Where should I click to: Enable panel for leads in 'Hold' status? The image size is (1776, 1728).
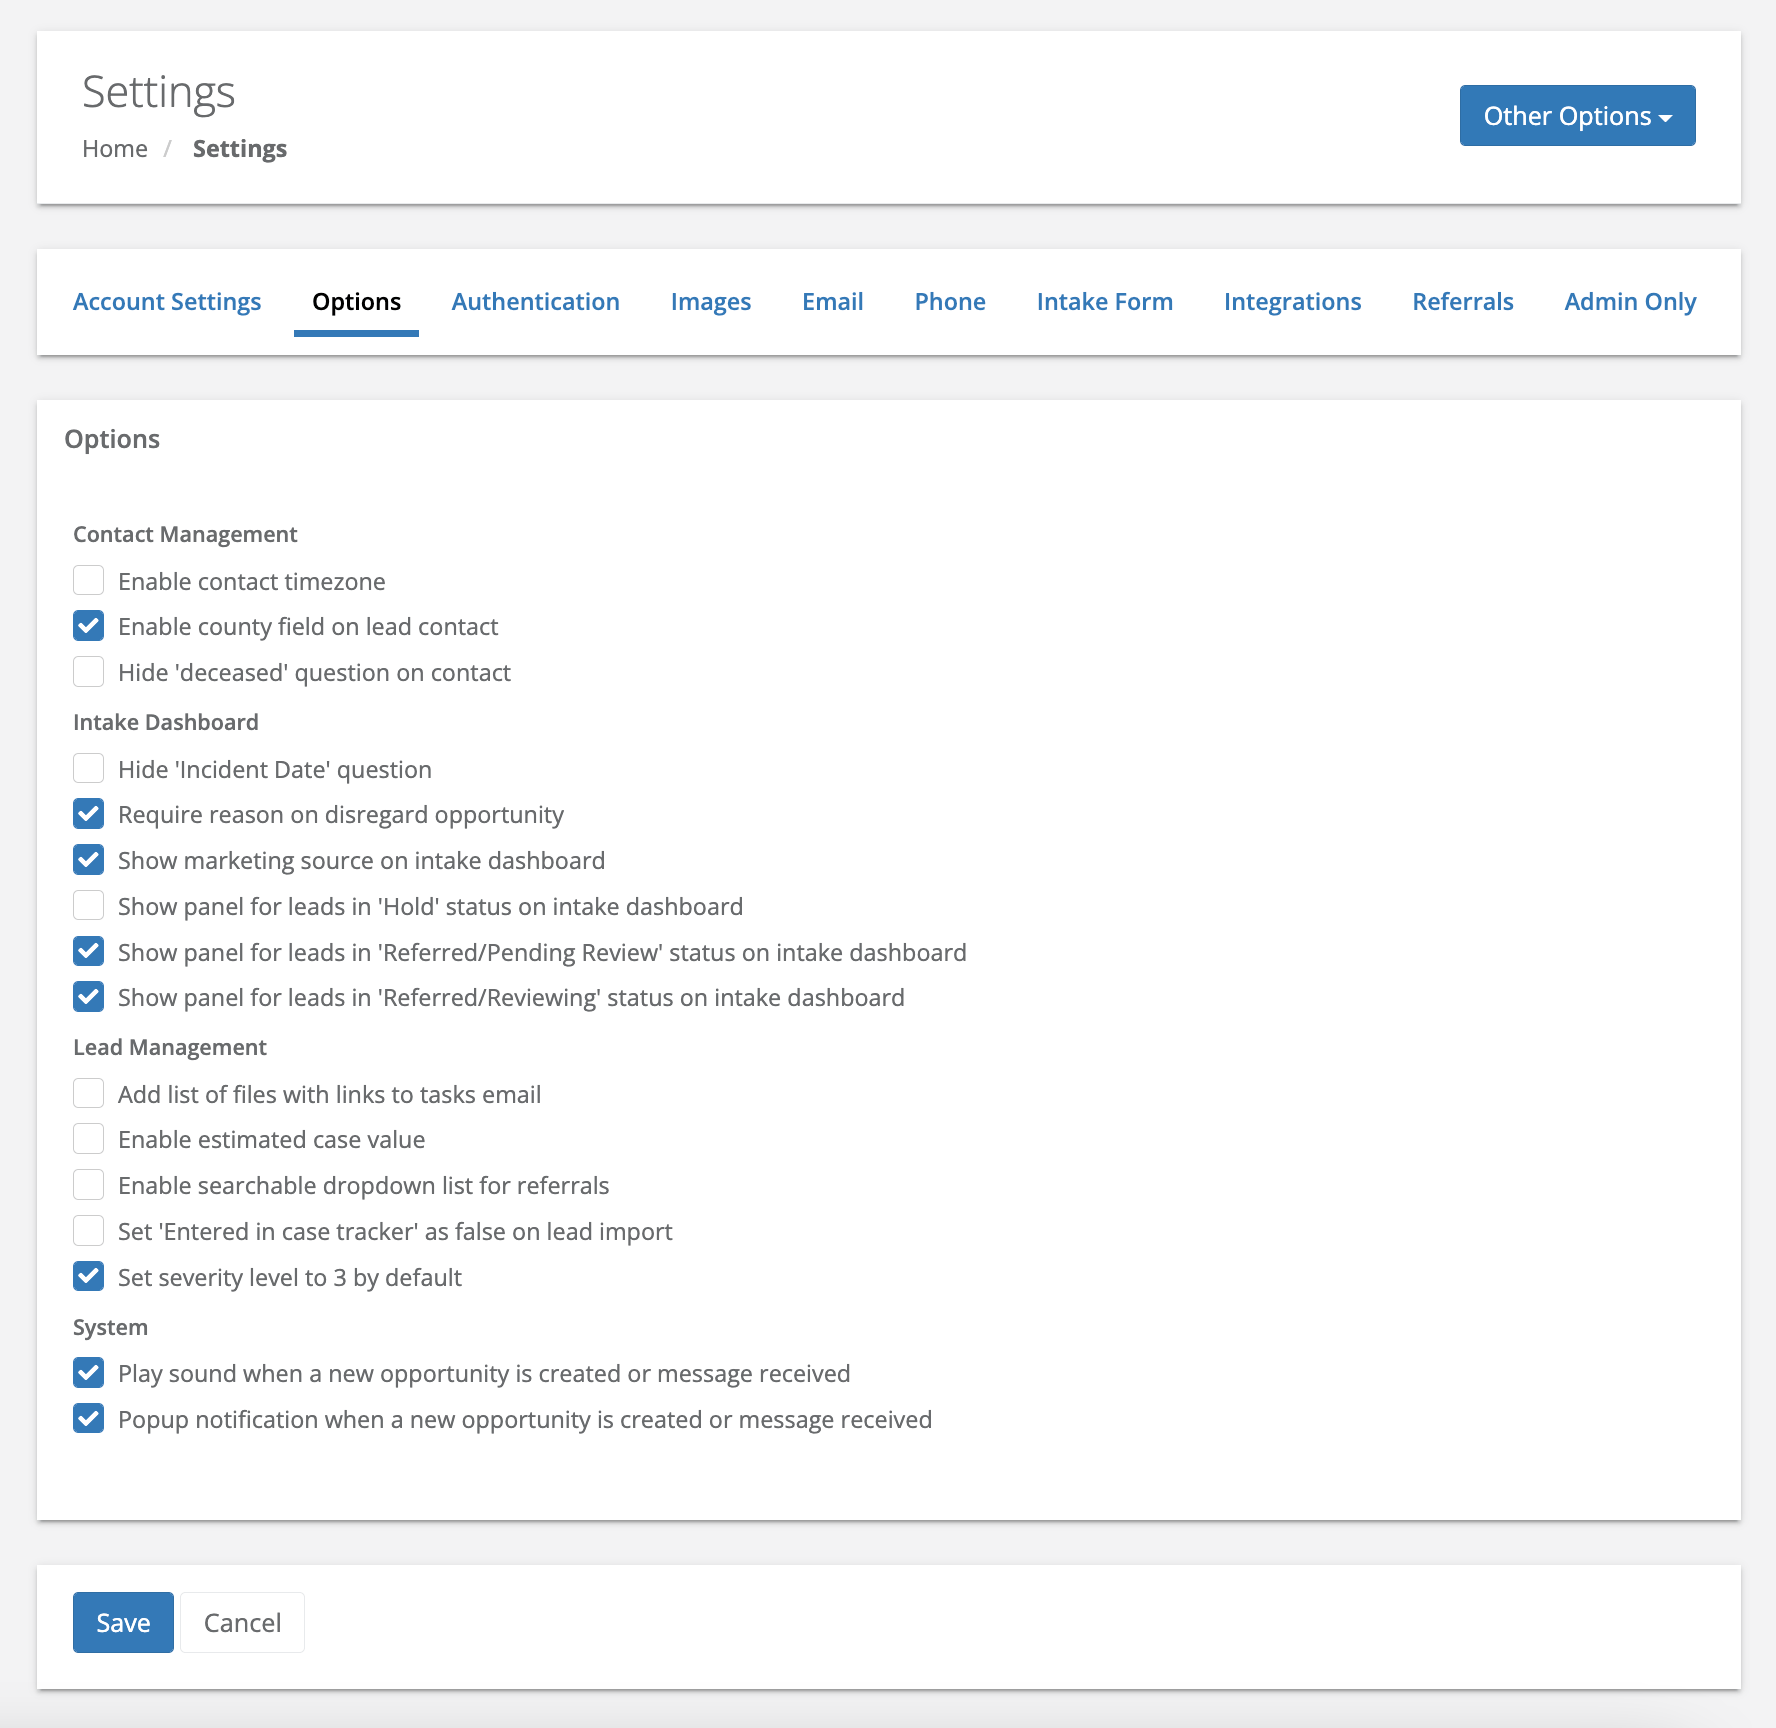tap(89, 906)
